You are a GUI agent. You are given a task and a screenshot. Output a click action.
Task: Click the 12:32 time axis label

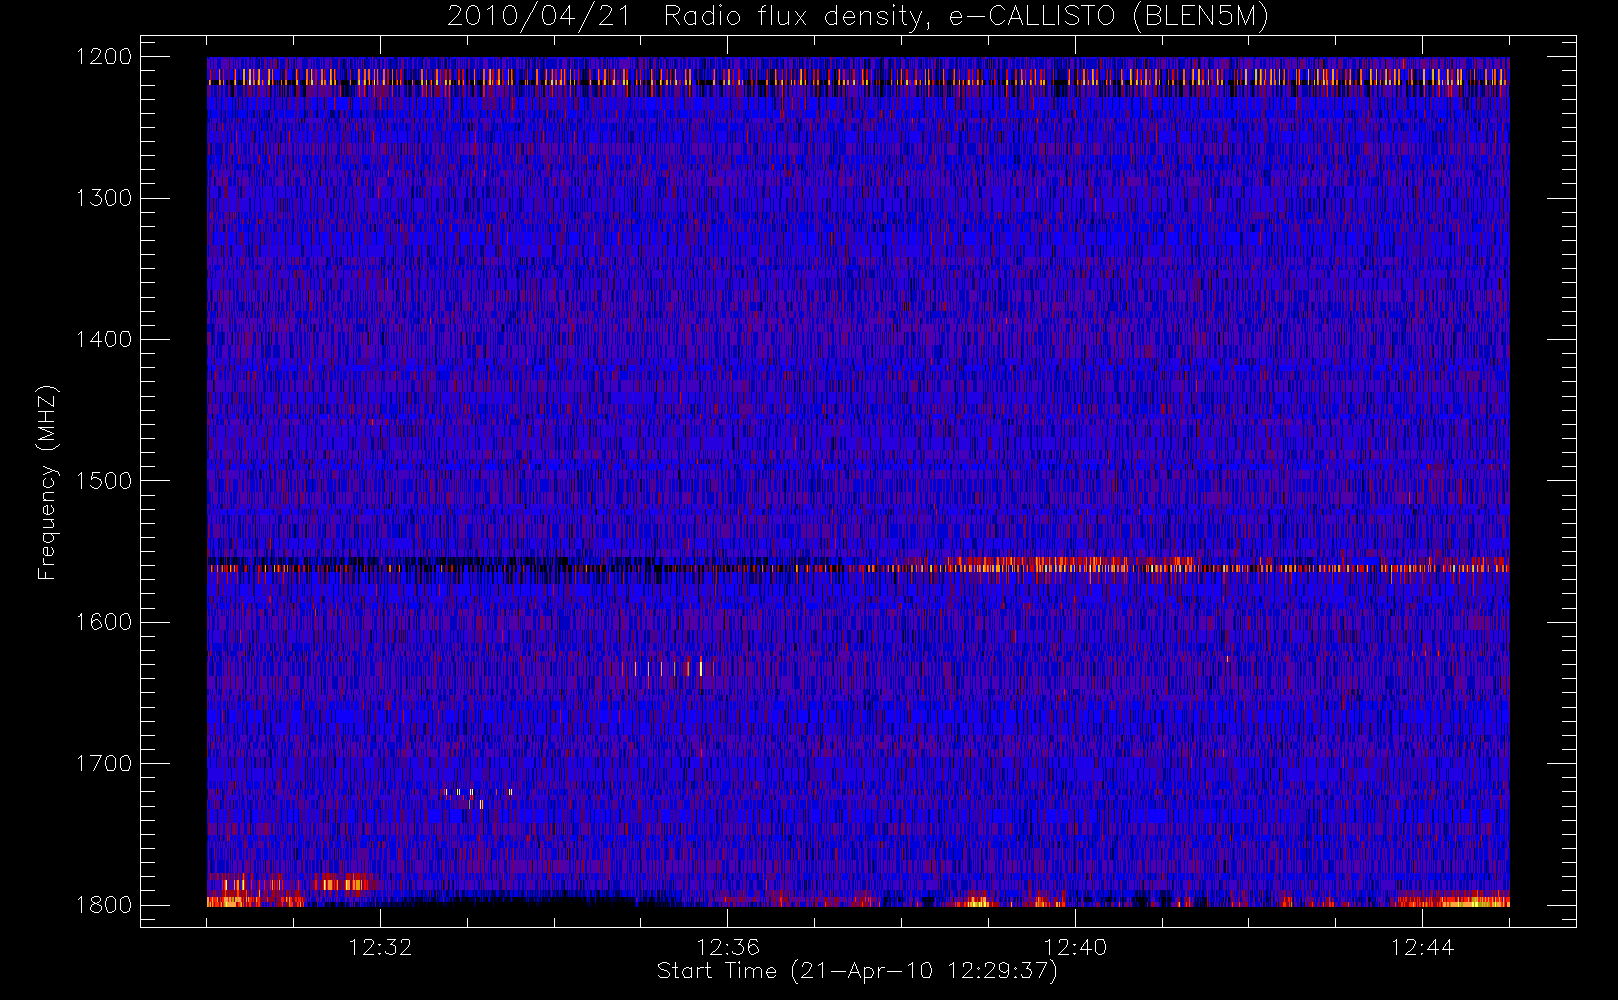coord(380,947)
